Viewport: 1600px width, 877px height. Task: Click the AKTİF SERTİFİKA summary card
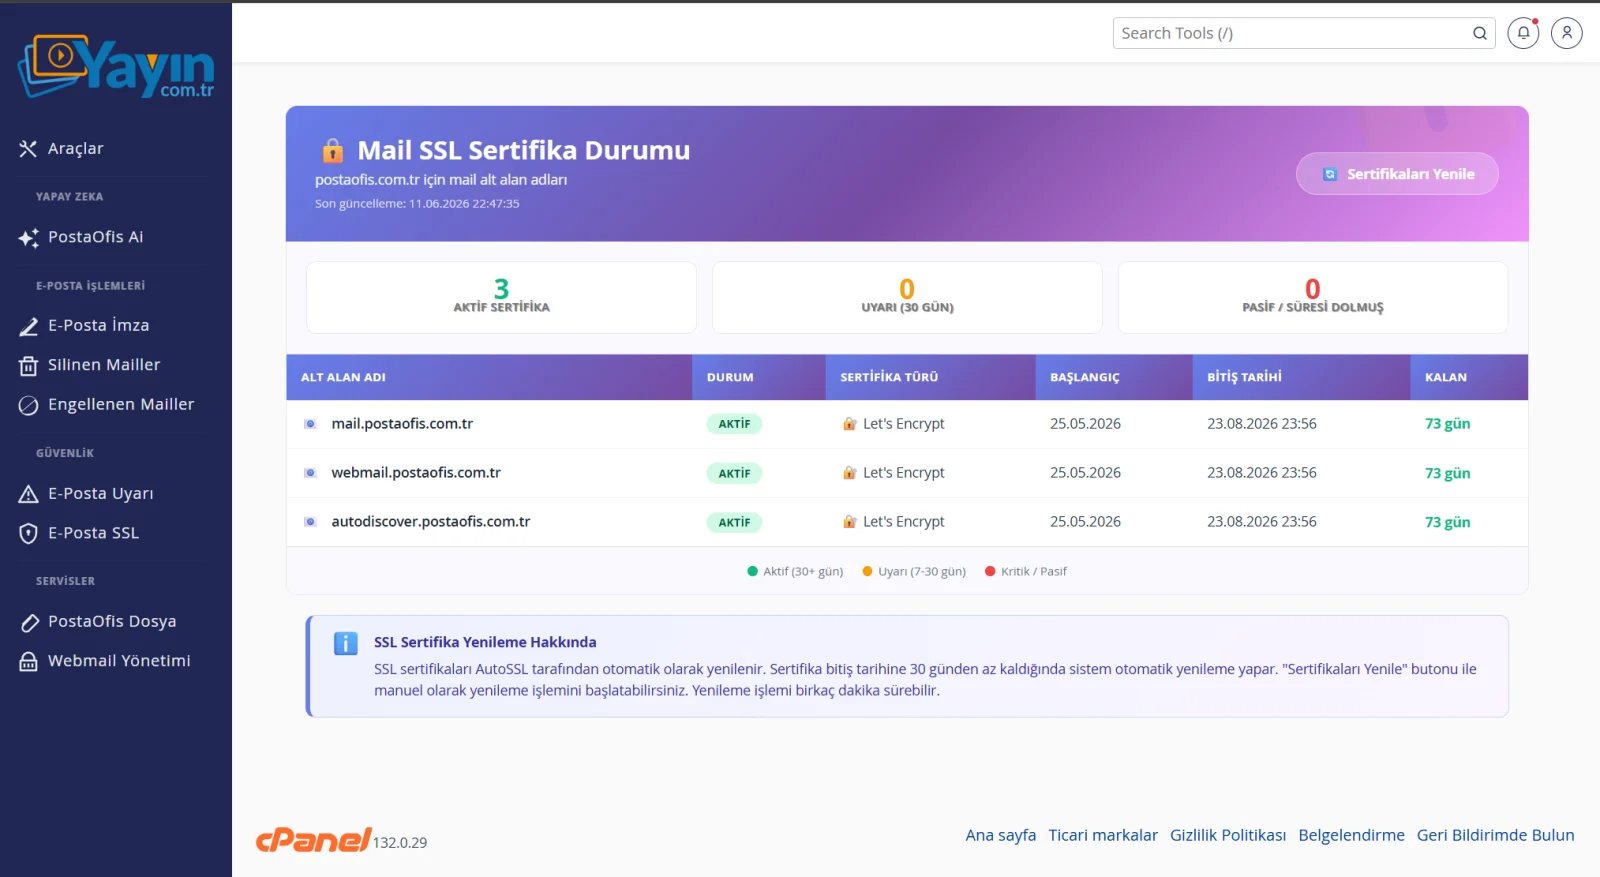pyautogui.click(x=501, y=297)
